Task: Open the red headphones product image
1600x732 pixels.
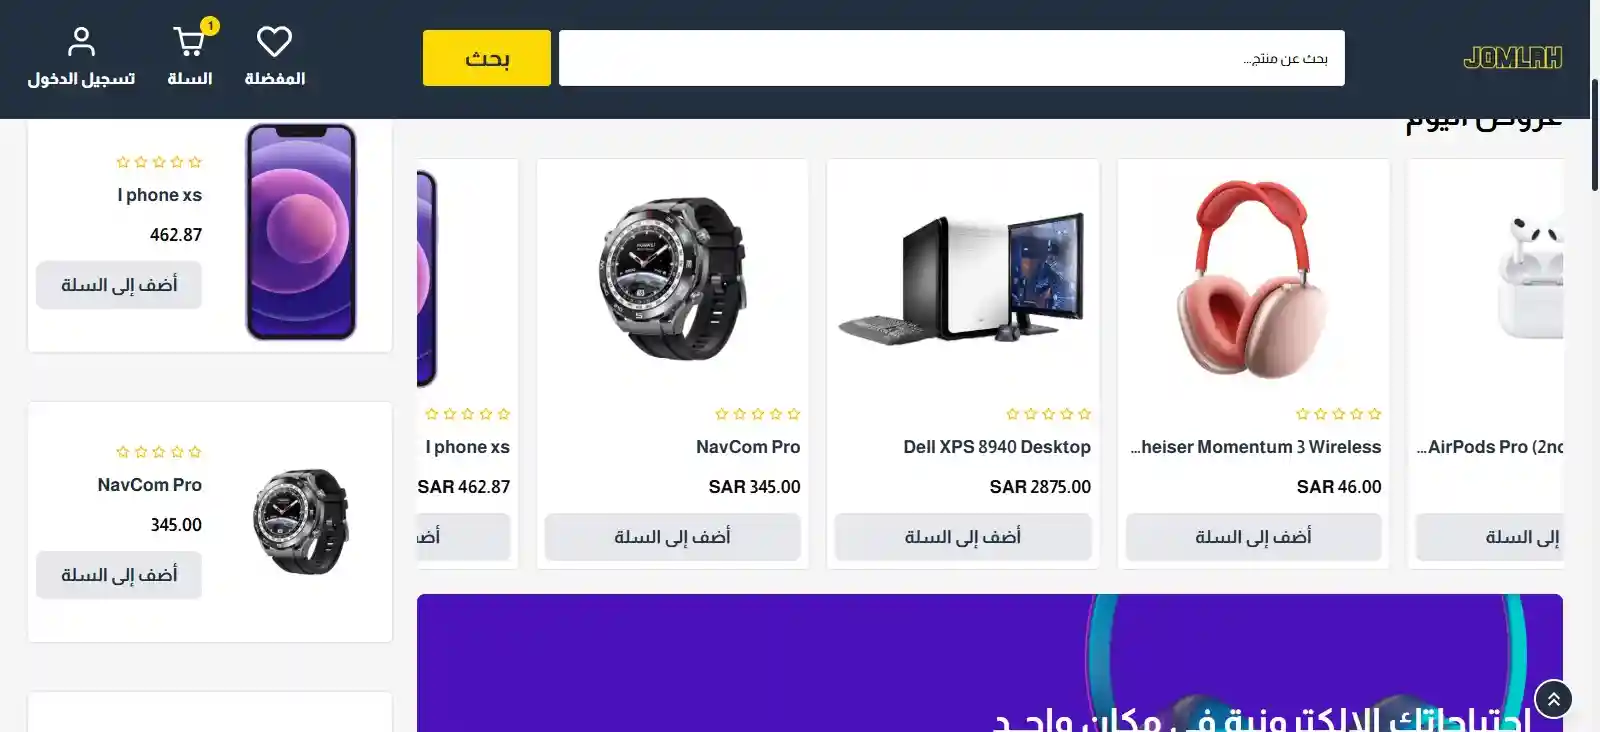Action: pos(1253,280)
